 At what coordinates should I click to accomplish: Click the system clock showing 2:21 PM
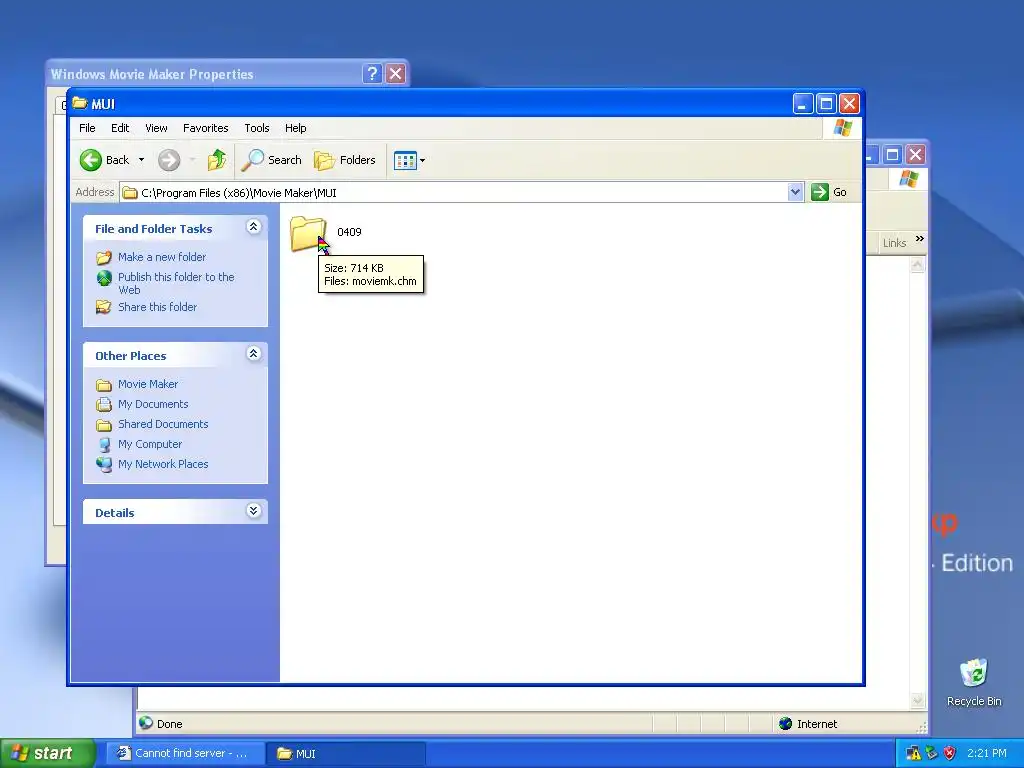tap(987, 753)
